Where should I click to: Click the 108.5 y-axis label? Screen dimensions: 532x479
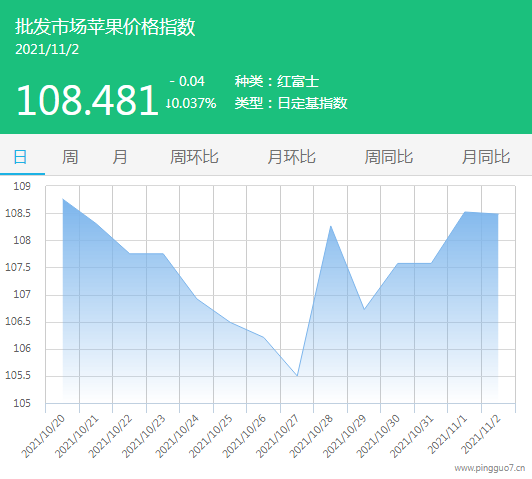click(x=18, y=213)
